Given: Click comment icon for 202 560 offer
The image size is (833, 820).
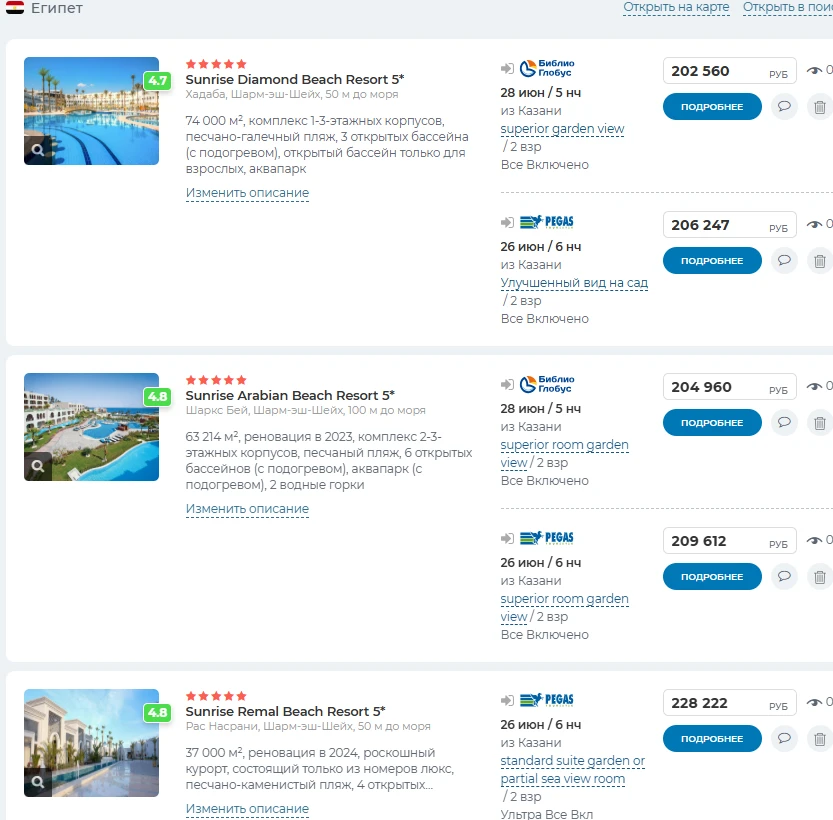Looking at the screenshot, I should tap(784, 106).
